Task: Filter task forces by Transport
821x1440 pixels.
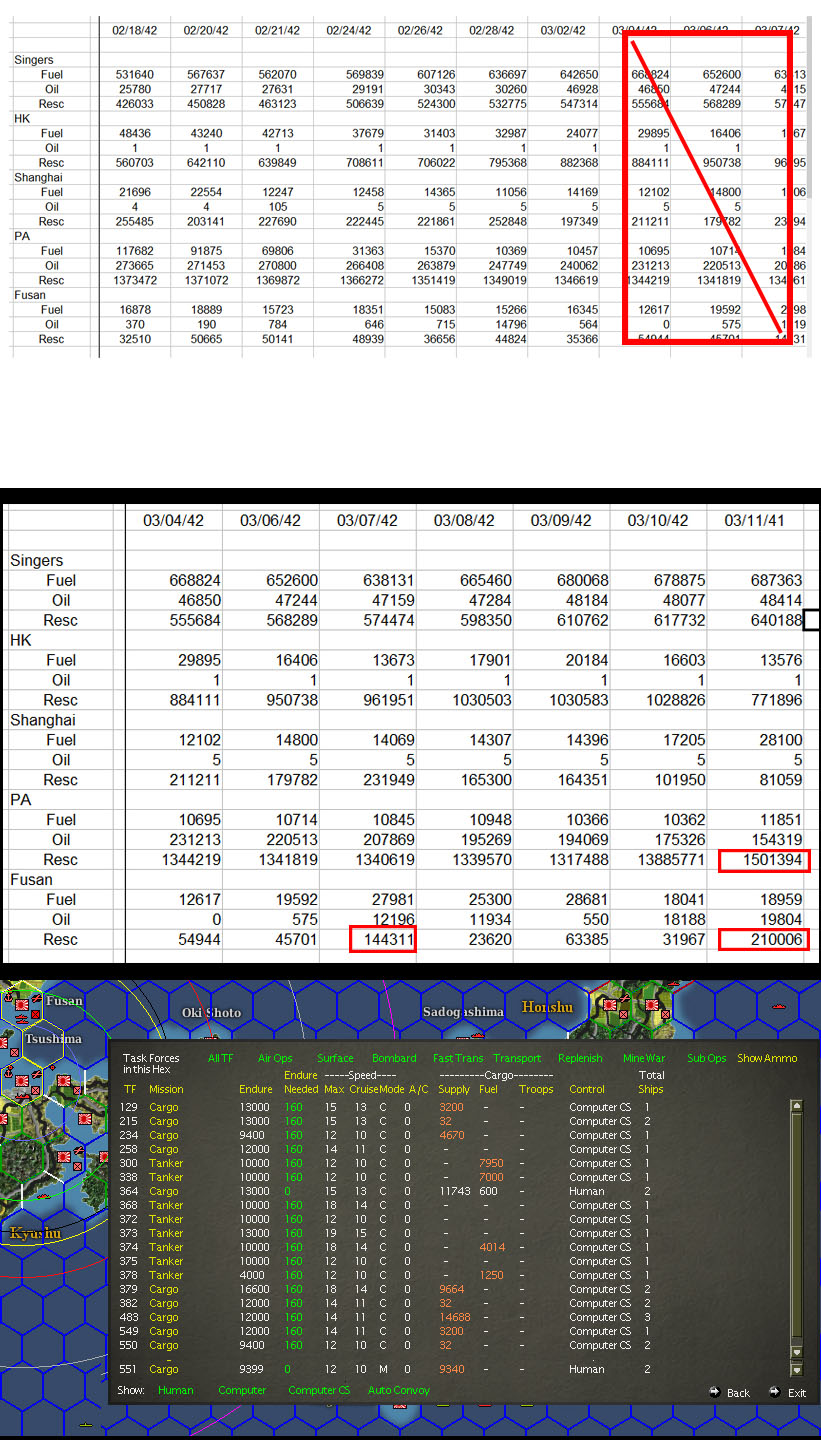Action: pyautogui.click(x=517, y=1058)
